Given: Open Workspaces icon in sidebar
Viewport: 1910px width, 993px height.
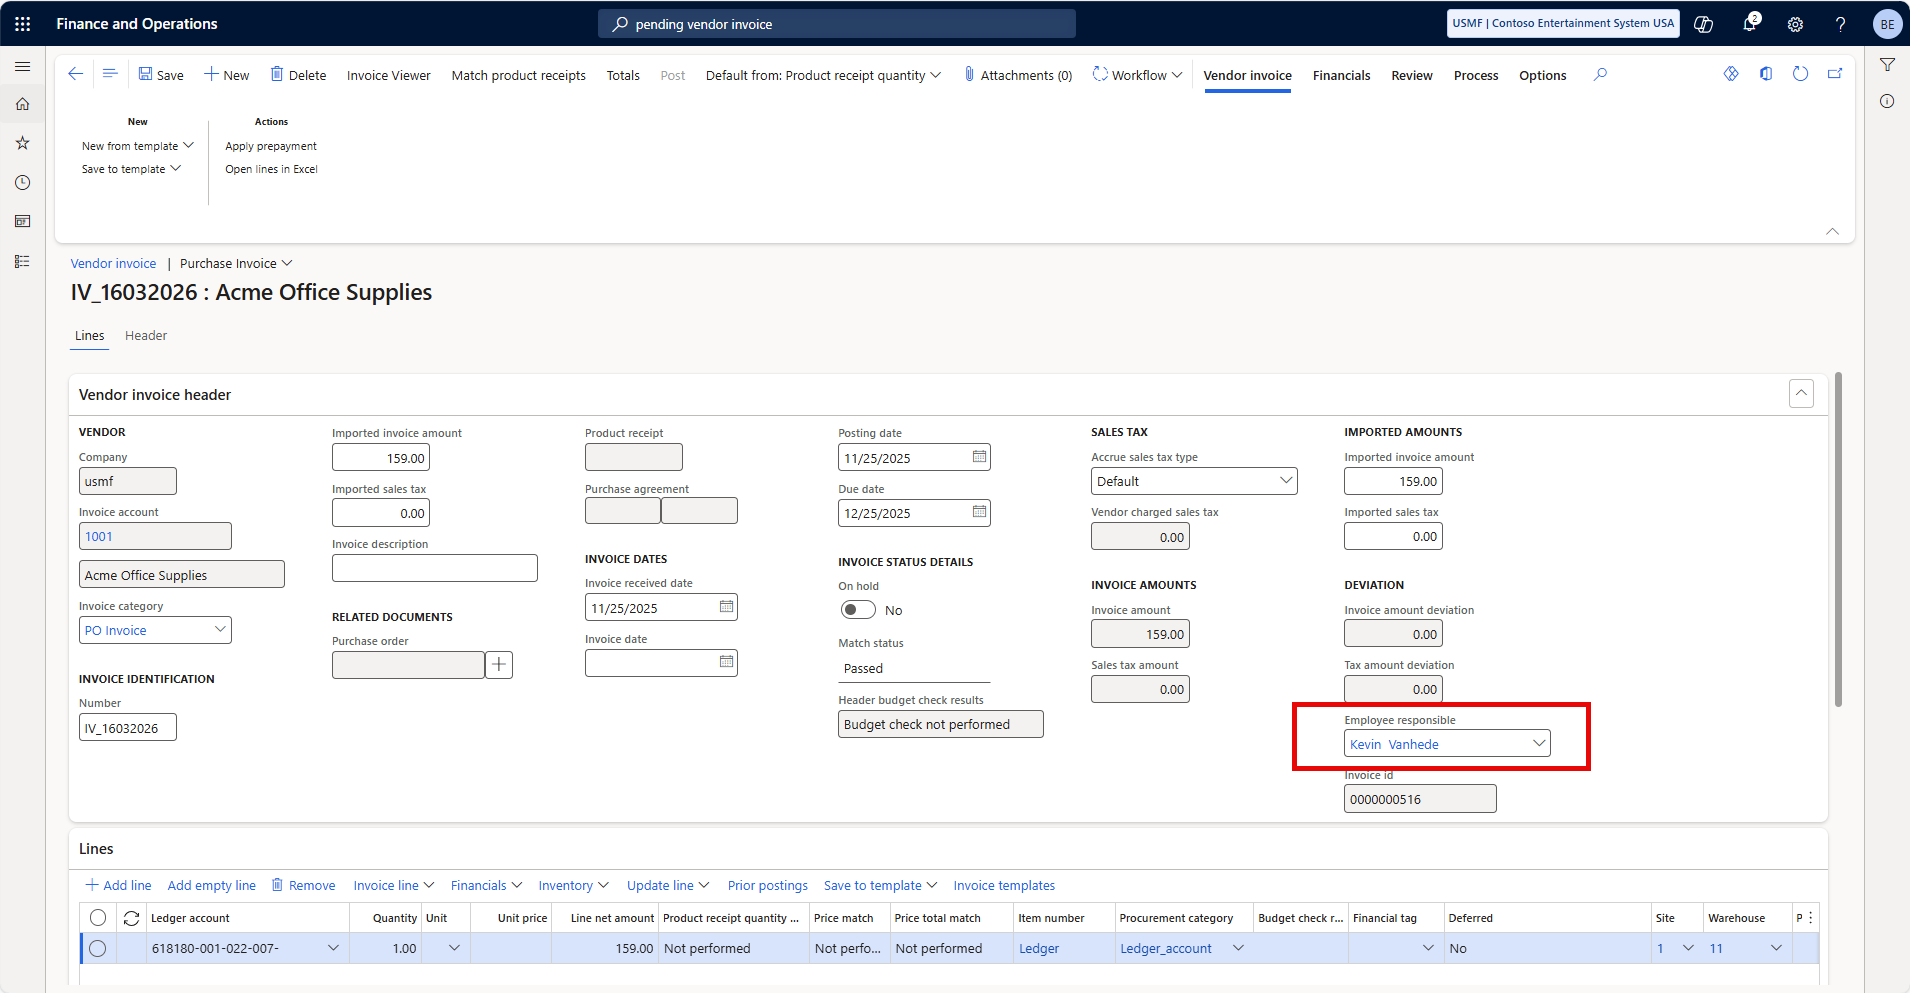Looking at the screenshot, I should (22, 221).
